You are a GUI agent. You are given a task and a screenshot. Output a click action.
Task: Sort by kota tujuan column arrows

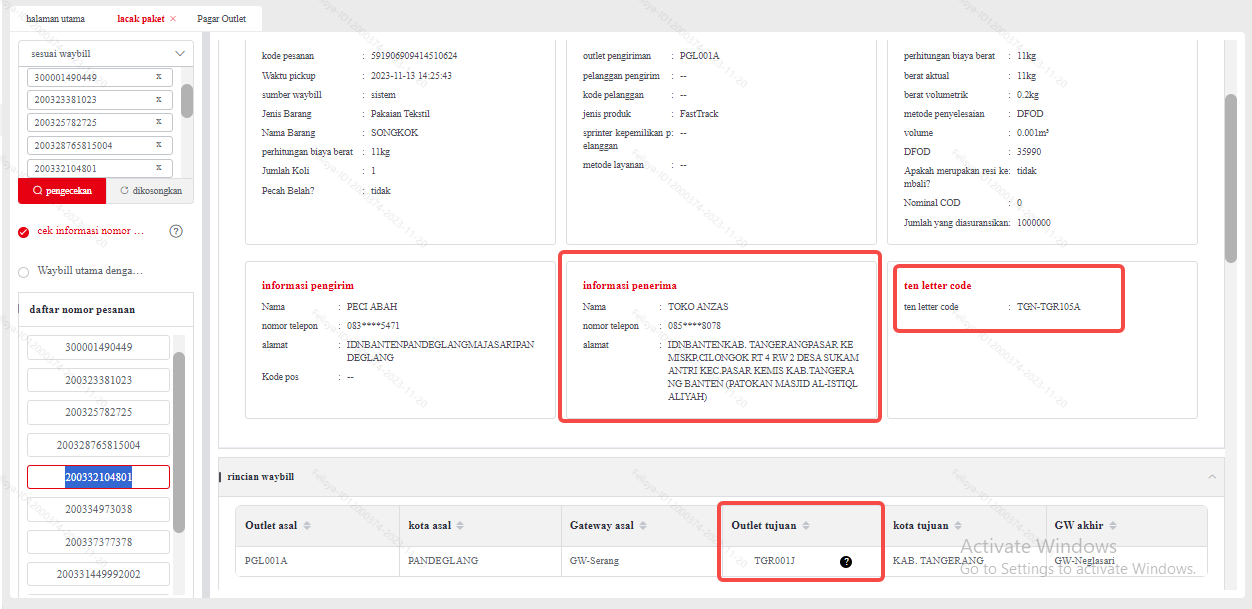point(958,525)
